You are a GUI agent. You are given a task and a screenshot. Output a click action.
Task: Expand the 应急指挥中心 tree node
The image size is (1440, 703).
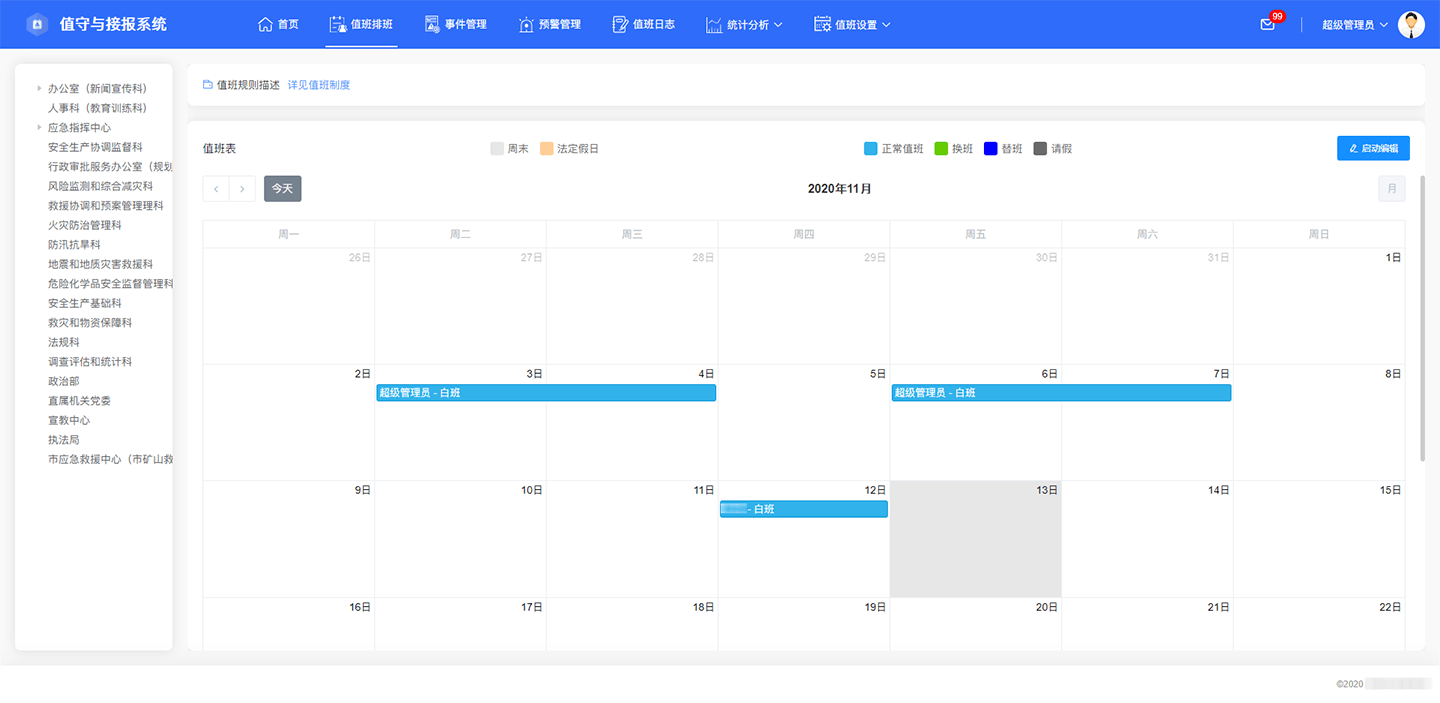click(x=39, y=127)
